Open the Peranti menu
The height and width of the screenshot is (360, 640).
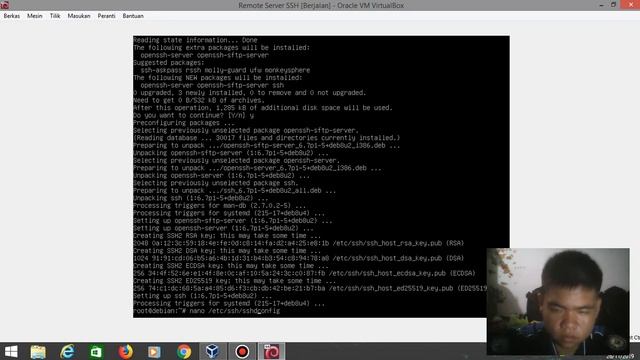(x=107, y=16)
